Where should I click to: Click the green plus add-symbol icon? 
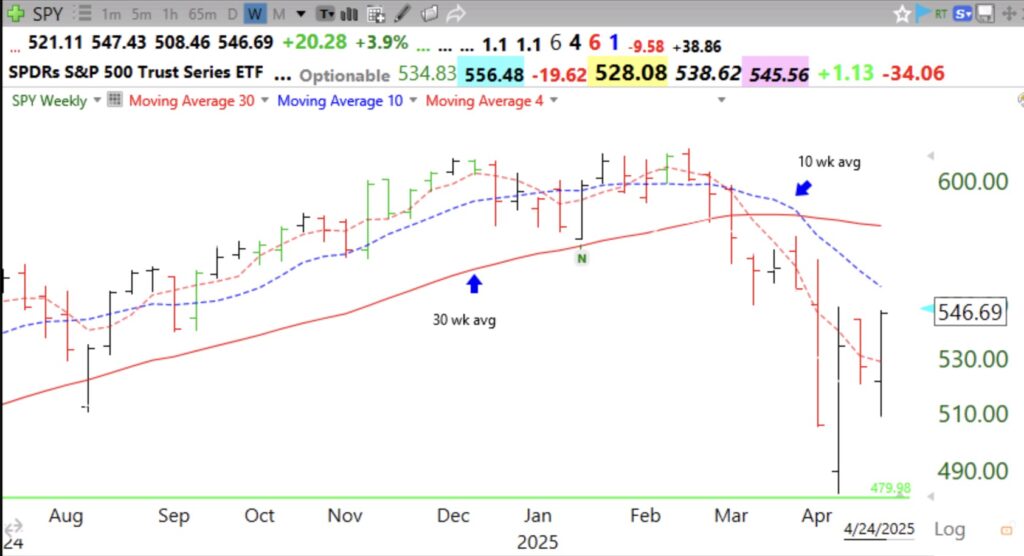(16, 13)
